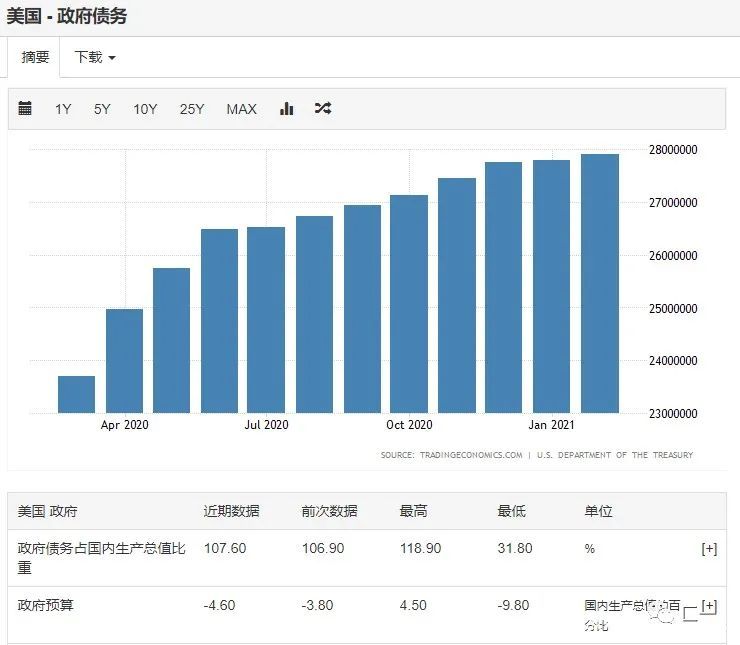740x645 pixels.
Task: Open 政府预算 indicator link
Action: pyautogui.click(x=45, y=605)
